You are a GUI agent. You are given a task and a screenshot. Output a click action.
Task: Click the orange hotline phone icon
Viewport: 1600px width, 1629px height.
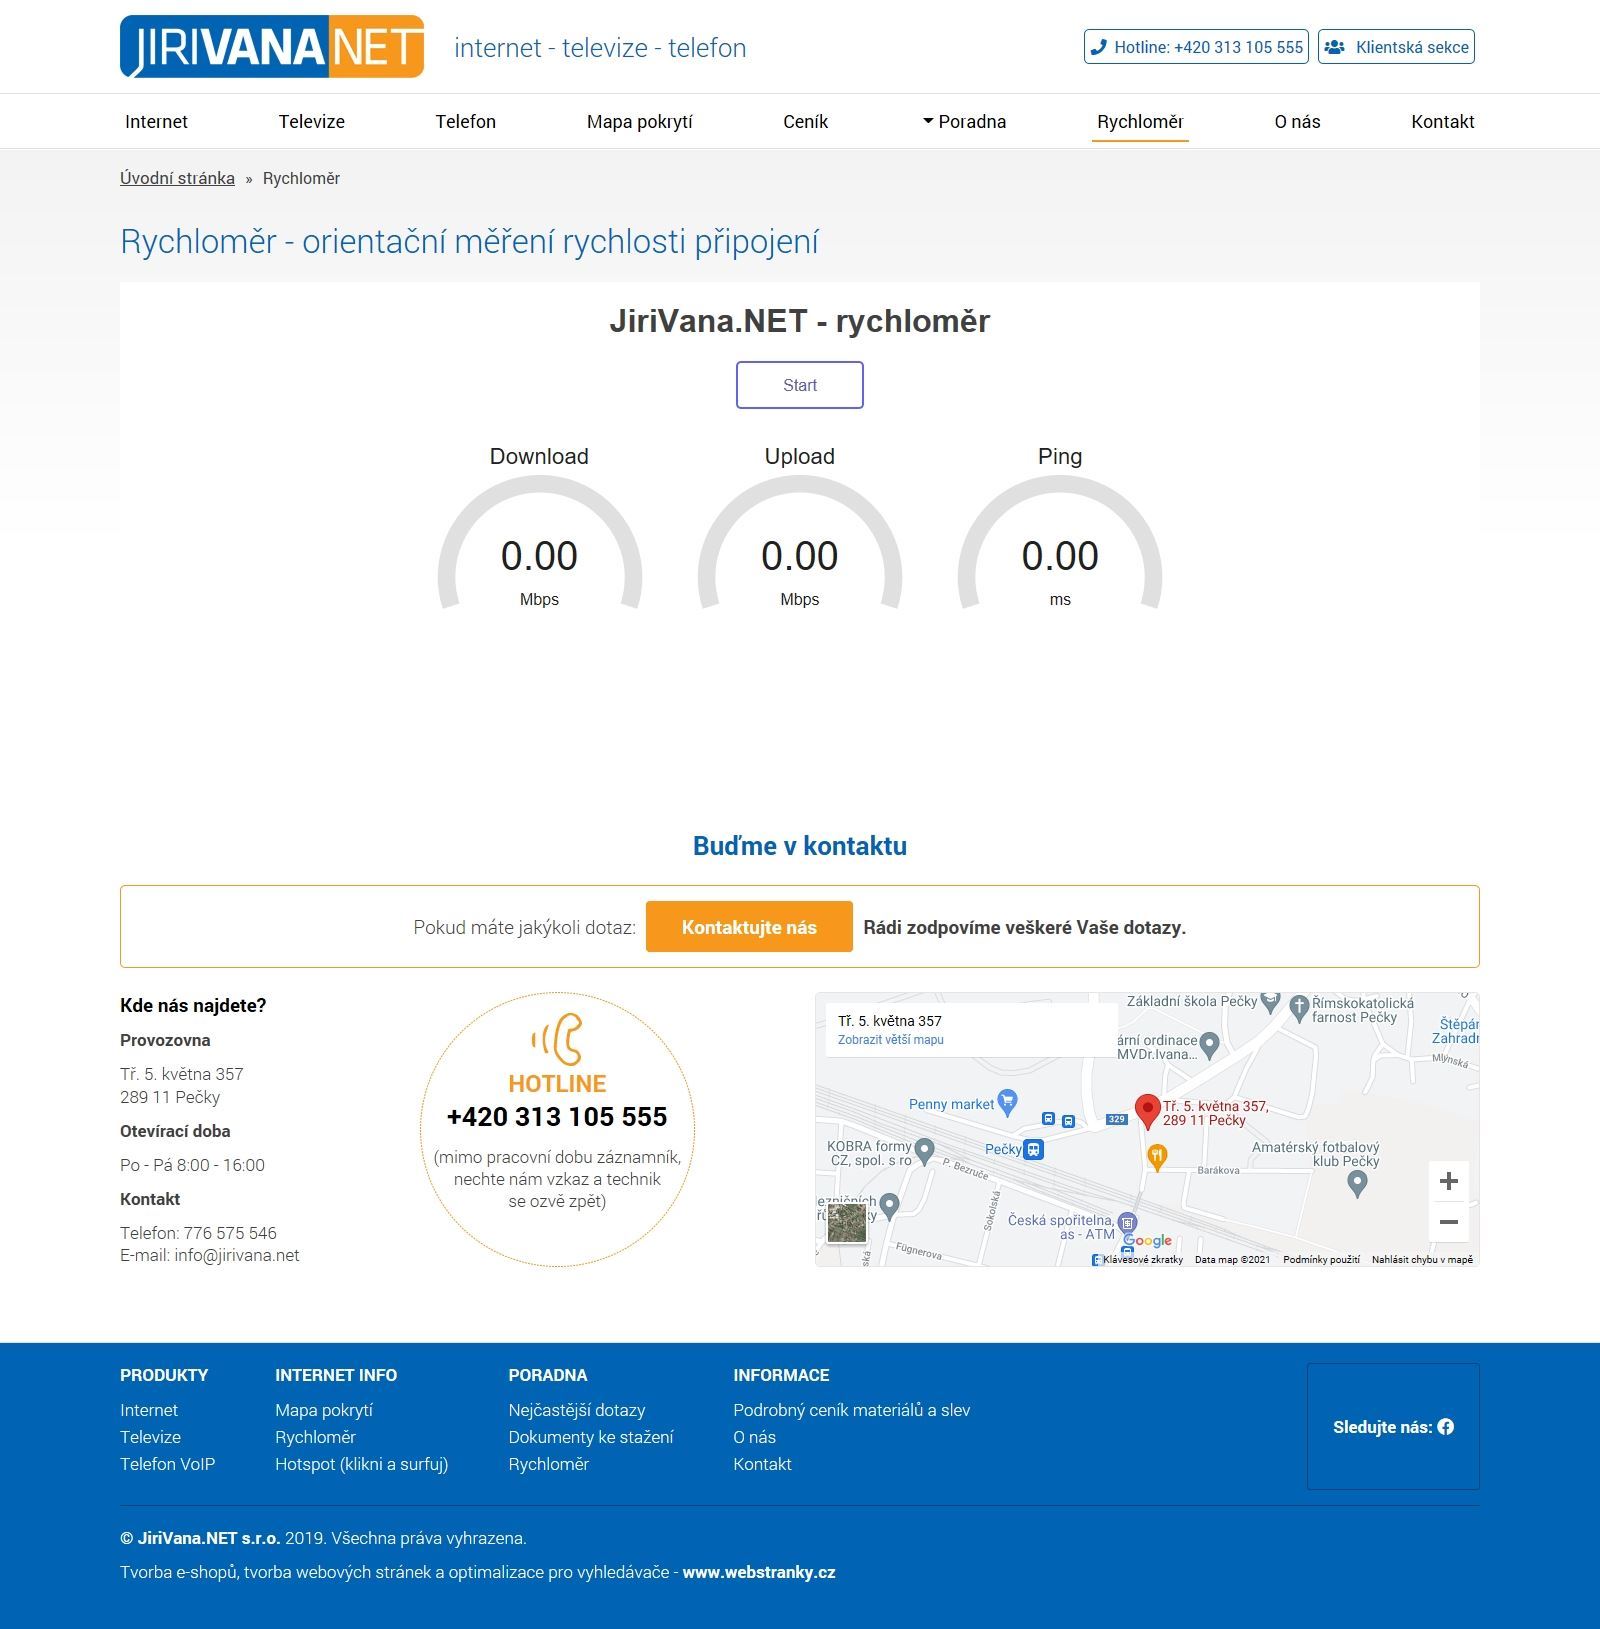[x=557, y=1039]
